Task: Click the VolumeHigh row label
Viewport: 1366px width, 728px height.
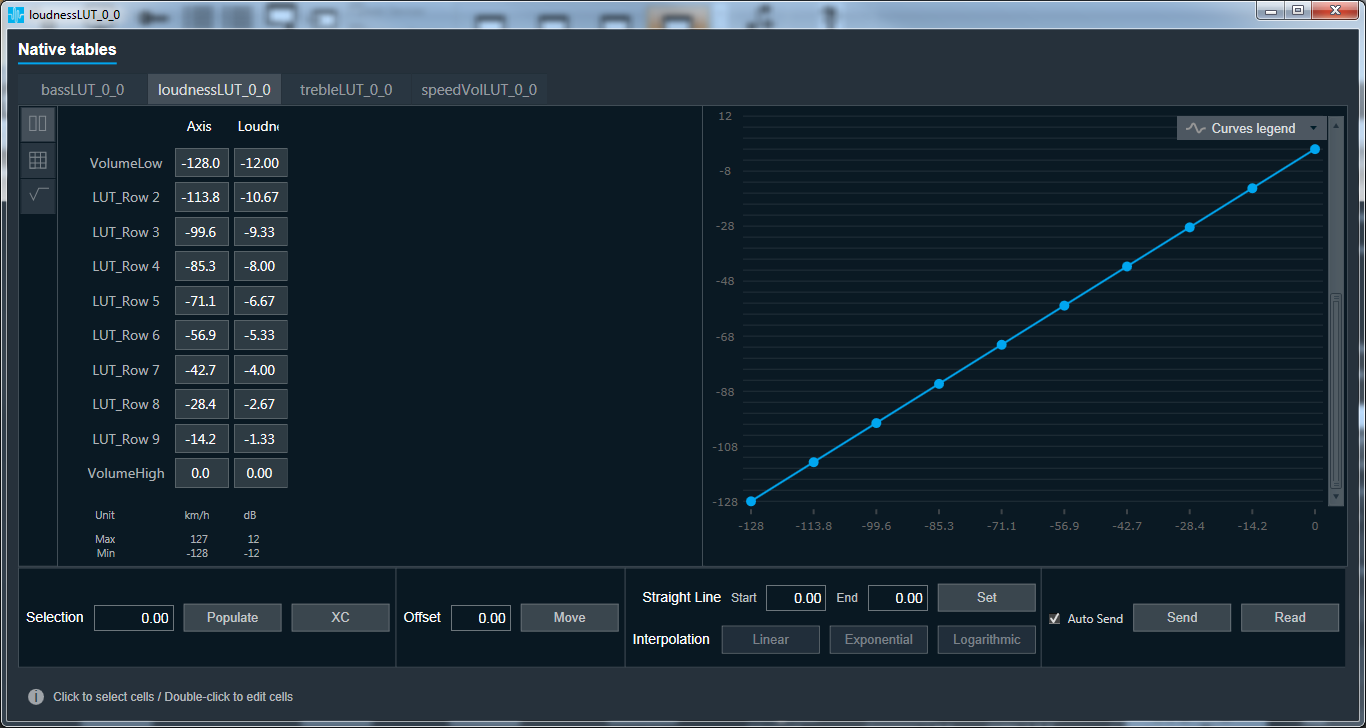Action: click(x=126, y=473)
